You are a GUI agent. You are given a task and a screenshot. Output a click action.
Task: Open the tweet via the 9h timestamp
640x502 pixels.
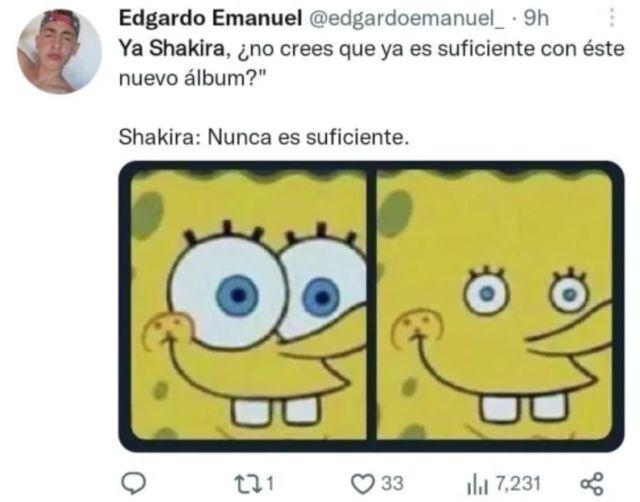536,18
